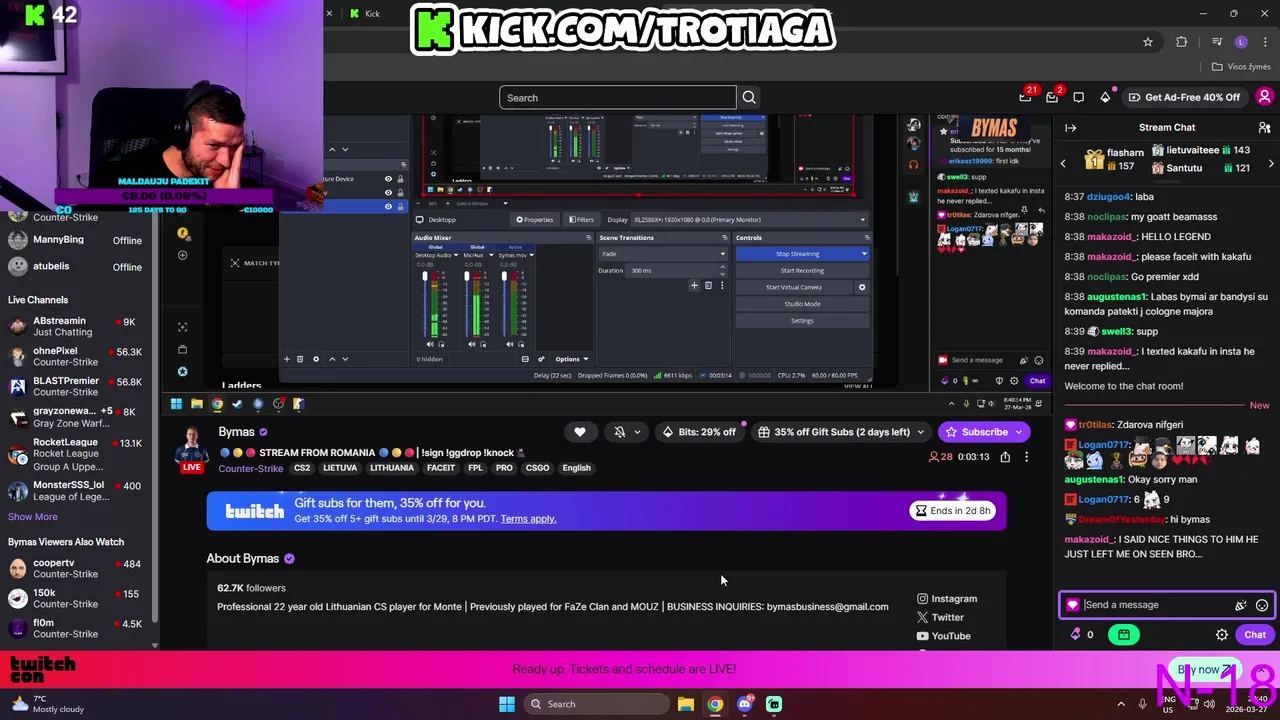Open Twitch notifications with 21 badge

point(1026,97)
